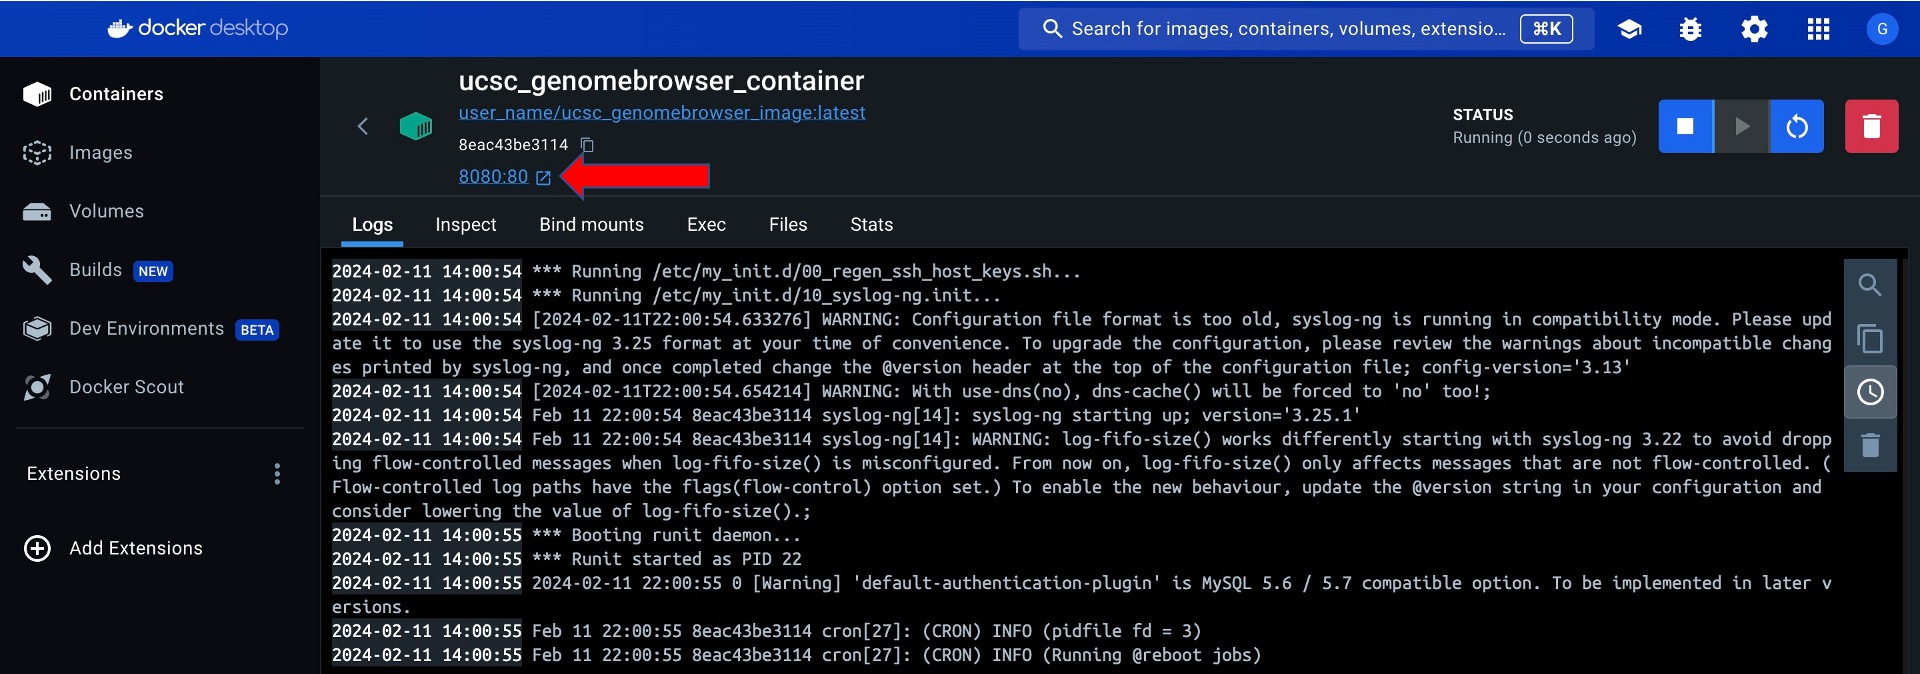
Task: Open Docker Desktop settings gear
Action: (1754, 29)
